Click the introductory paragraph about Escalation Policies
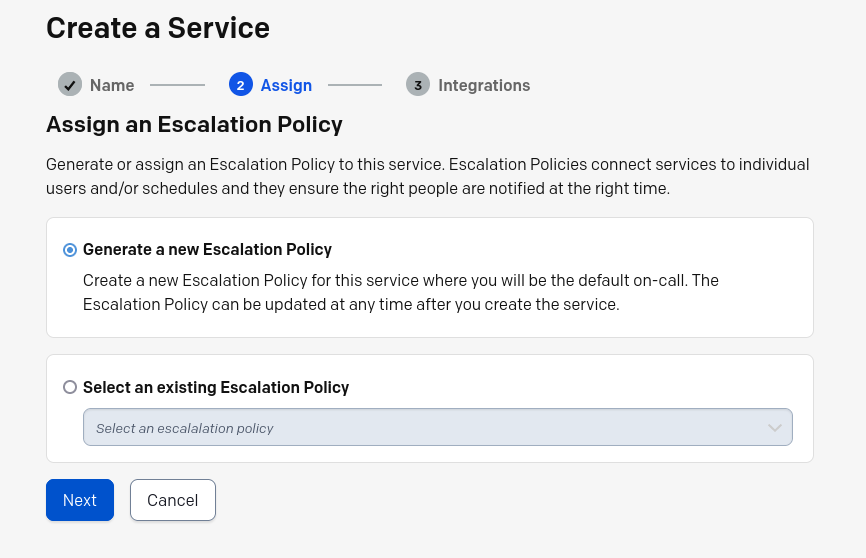The image size is (866, 558). [427, 176]
